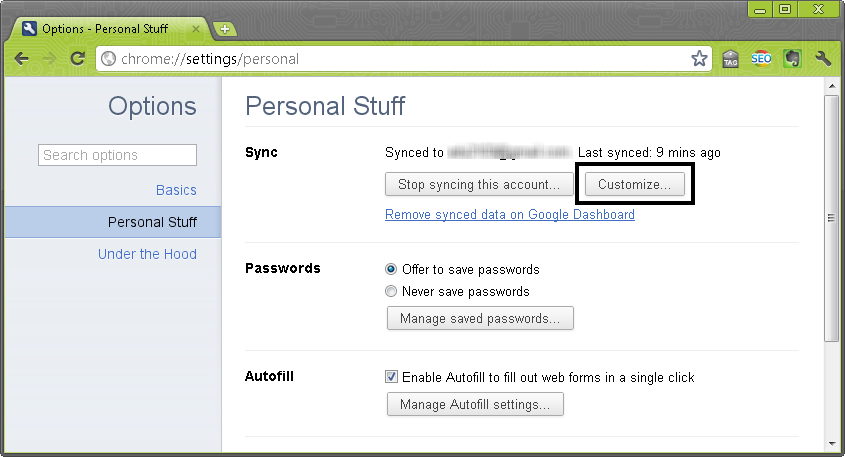Viewport: 845px width, 457px height.
Task: Click the forward navigation arrow
Action: click(x=49, y=59)
